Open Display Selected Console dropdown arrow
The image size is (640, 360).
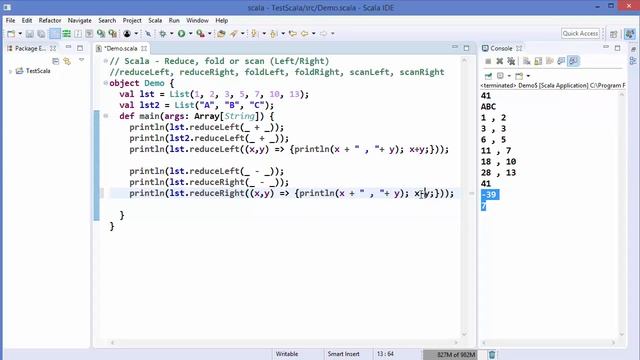click(x=509, y=76)
